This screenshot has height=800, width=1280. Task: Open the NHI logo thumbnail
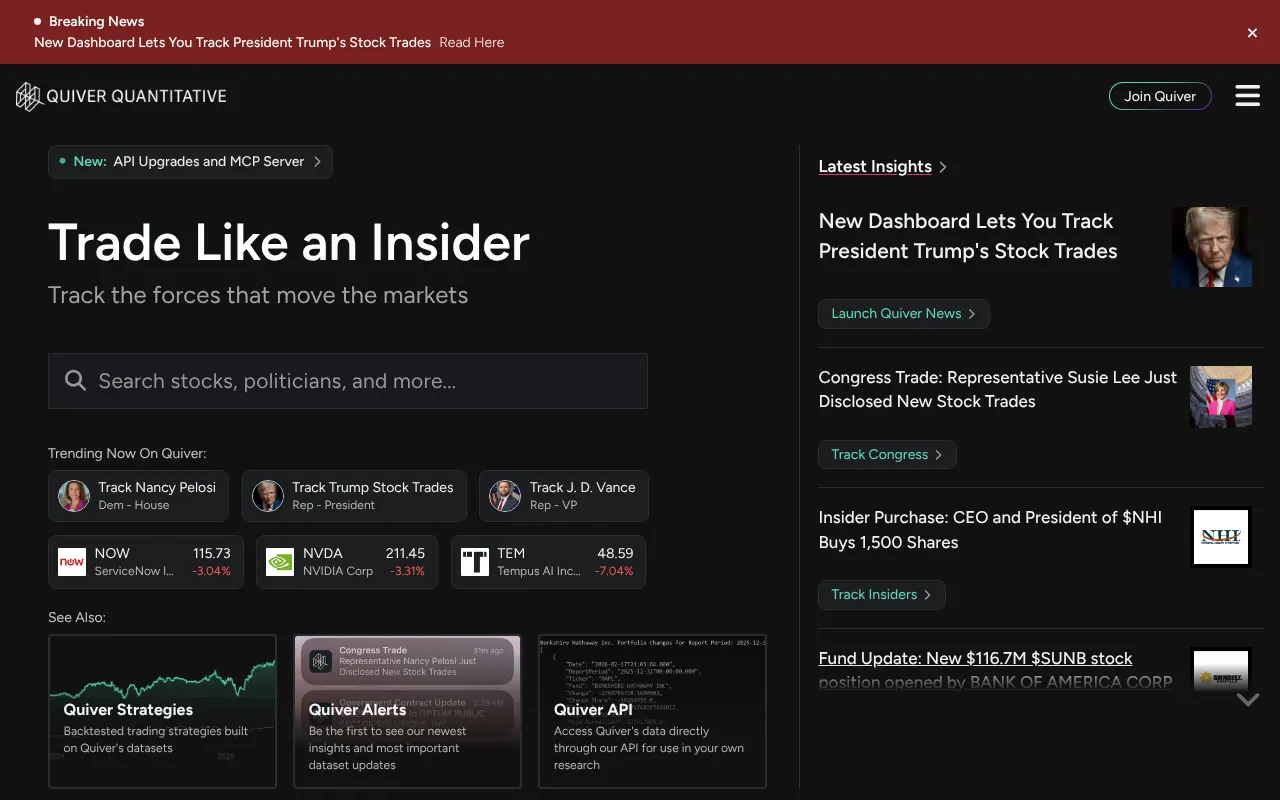click(1221, 537)
